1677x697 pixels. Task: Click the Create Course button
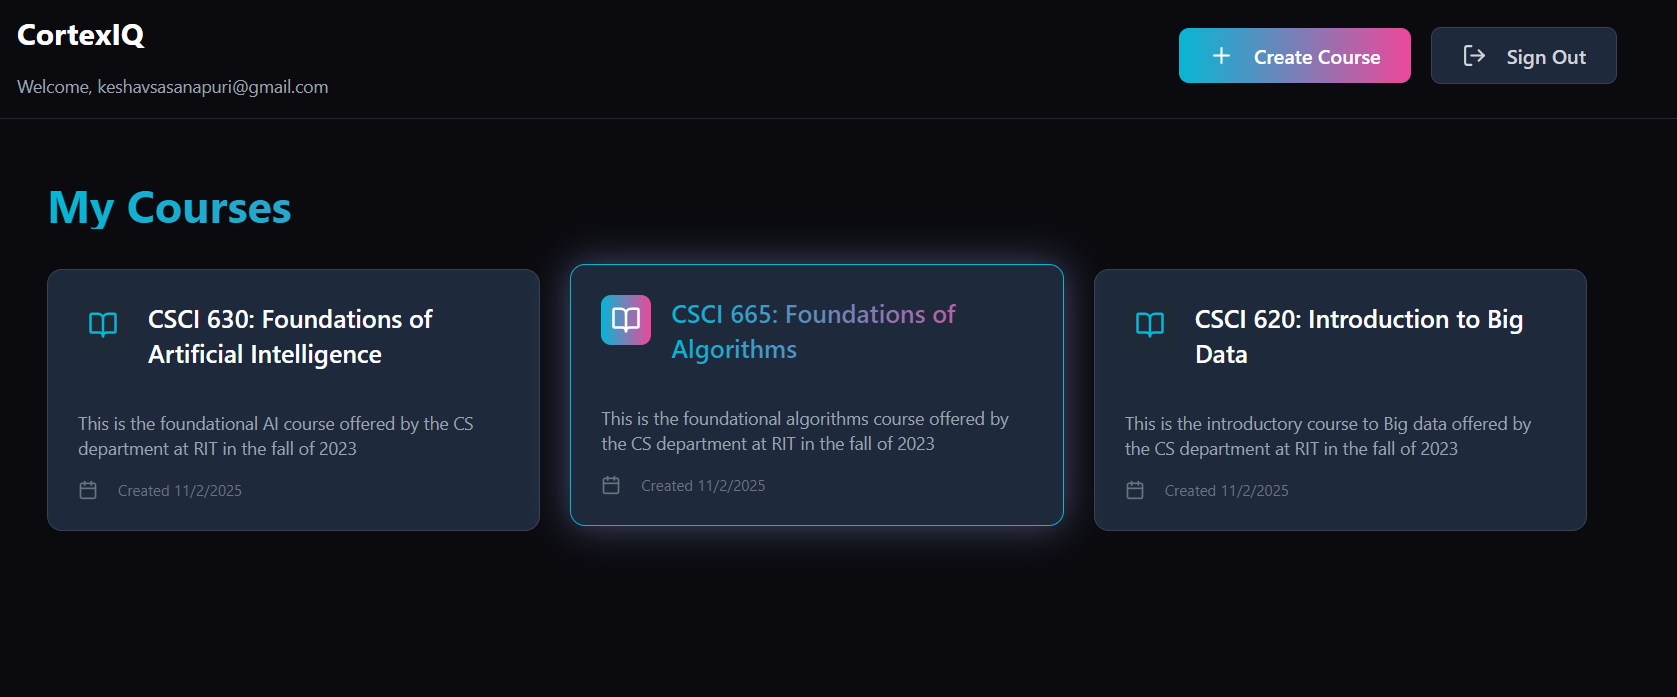point(1295,56)
